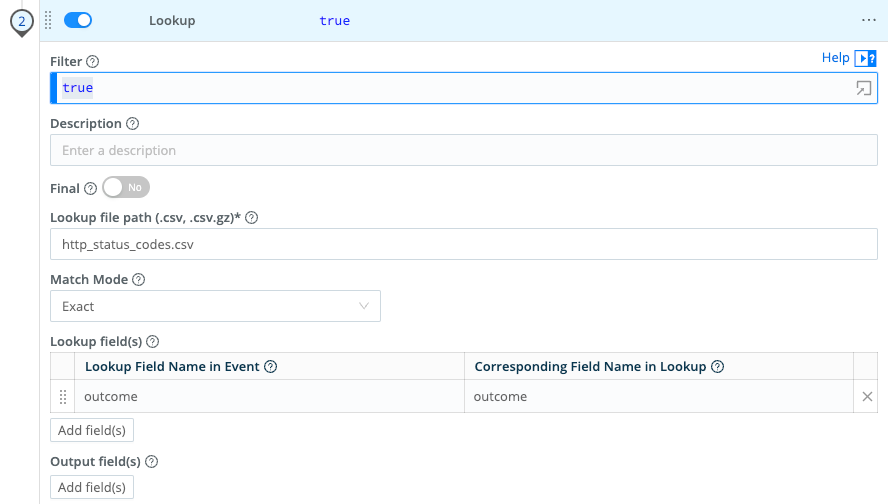895x504 pixels.
Task: Click the Lookup file path help icon
Action: pyautogui.click(x=251, y=218)
